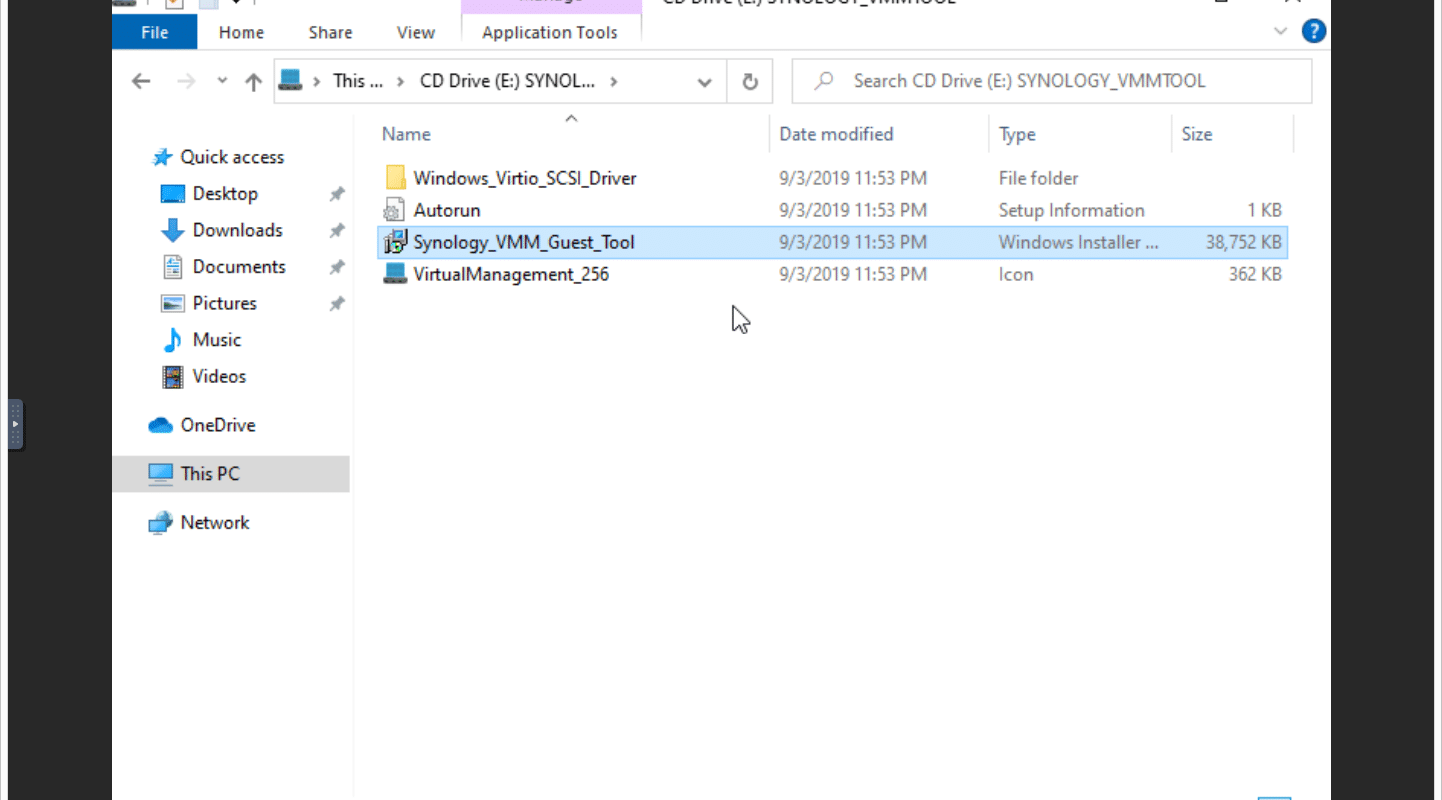Open Network in the navigation pane
The height and width of the screenshot is (800, 1442).
(x=215, y=522)
